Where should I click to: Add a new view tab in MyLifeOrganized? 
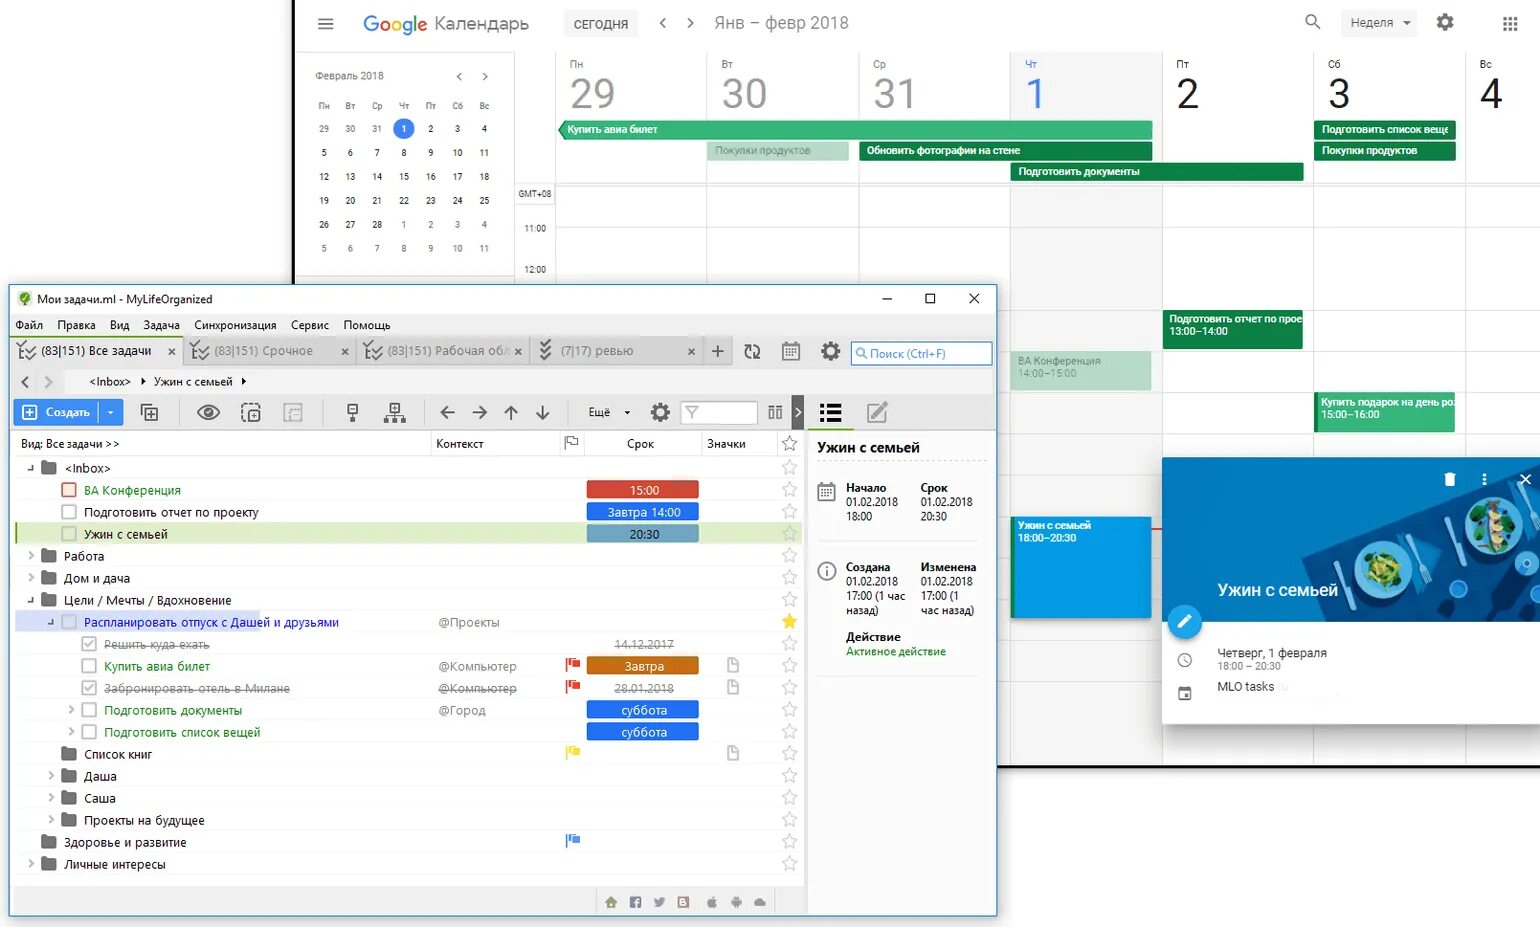[x=717, y=351]
